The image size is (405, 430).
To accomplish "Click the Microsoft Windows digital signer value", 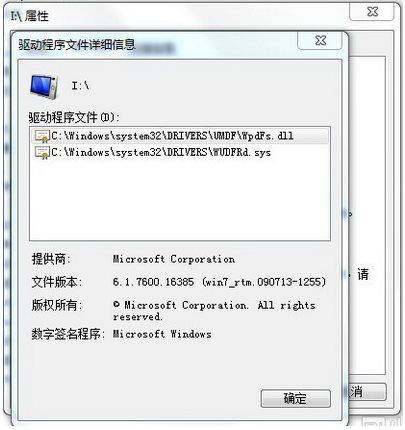I will point(162,334).
